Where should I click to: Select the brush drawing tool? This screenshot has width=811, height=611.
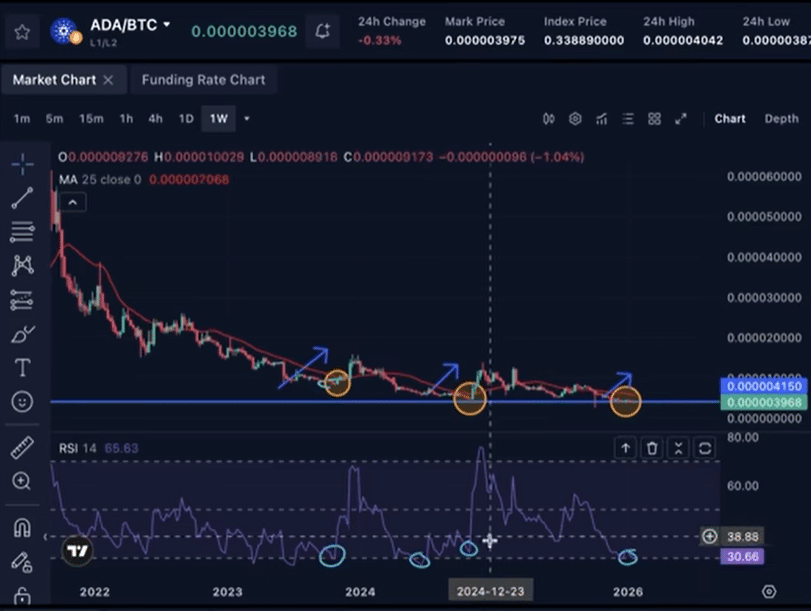(22, 334)
